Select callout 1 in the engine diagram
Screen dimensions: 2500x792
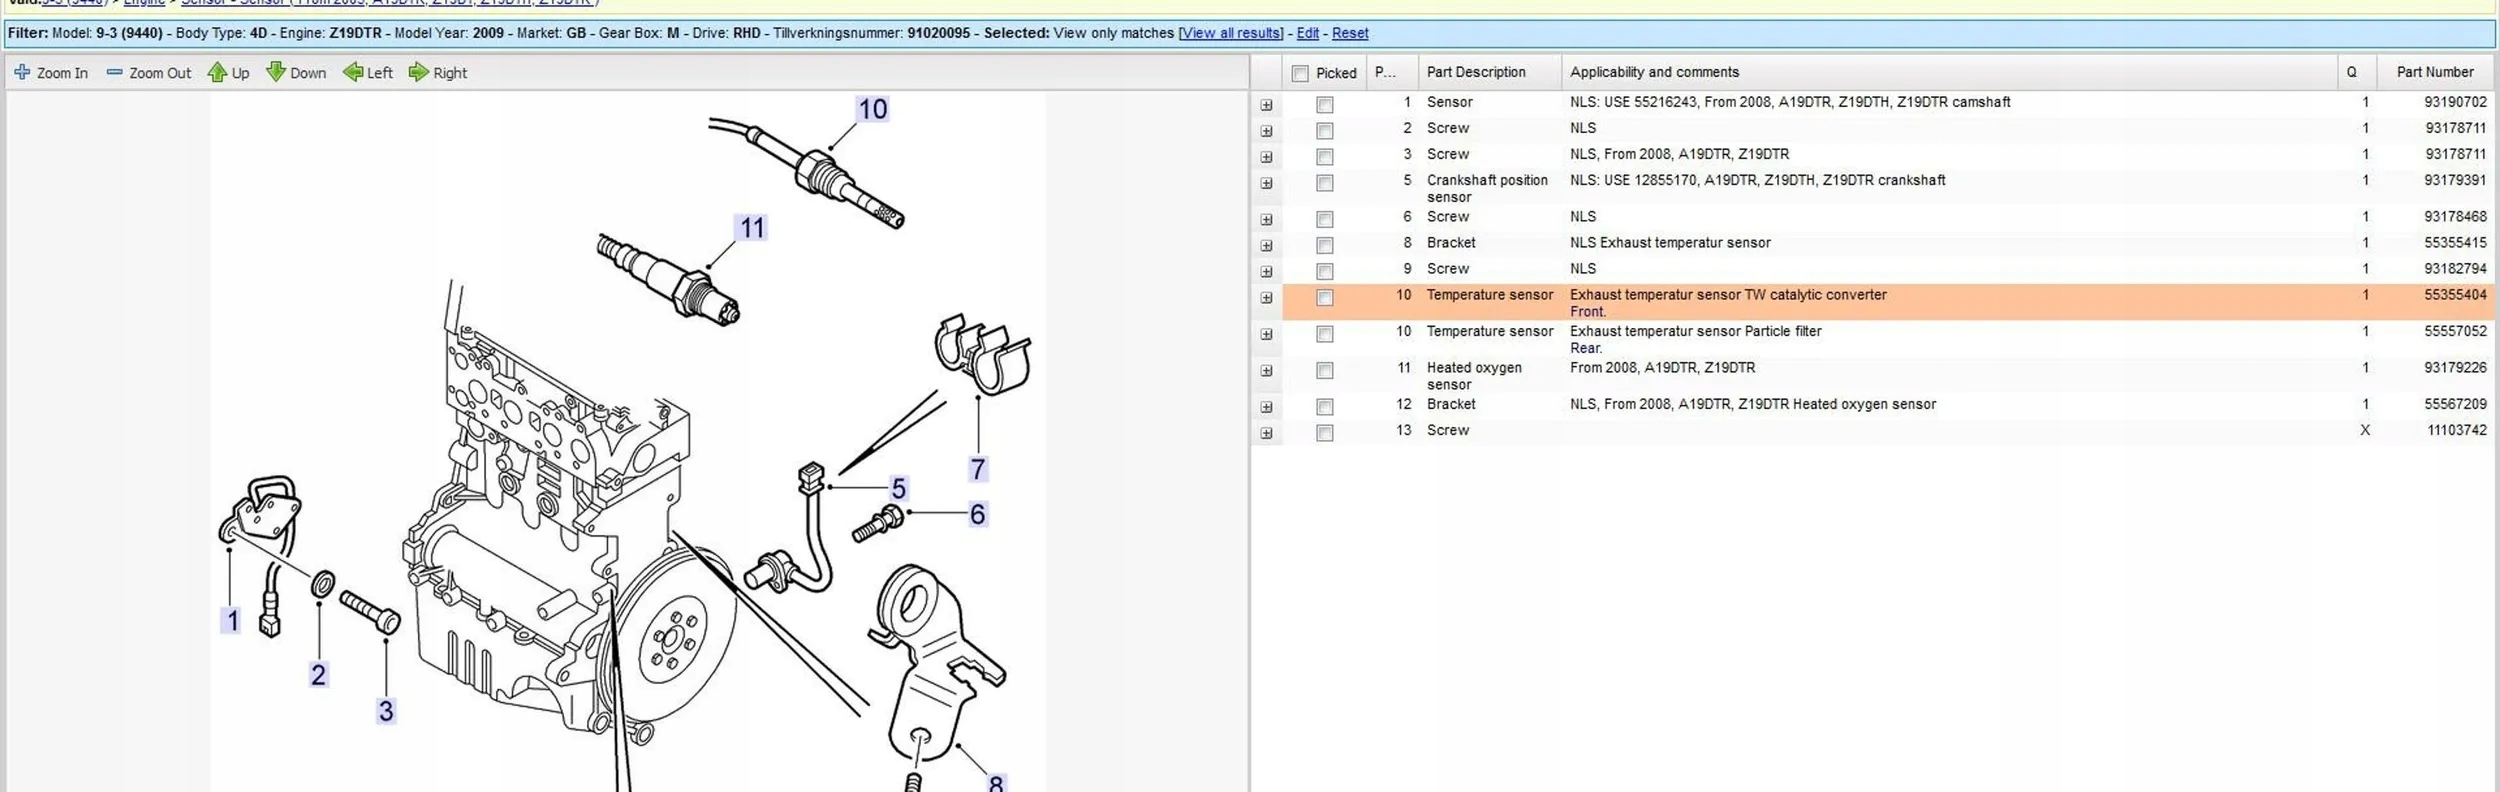point(232,621)
